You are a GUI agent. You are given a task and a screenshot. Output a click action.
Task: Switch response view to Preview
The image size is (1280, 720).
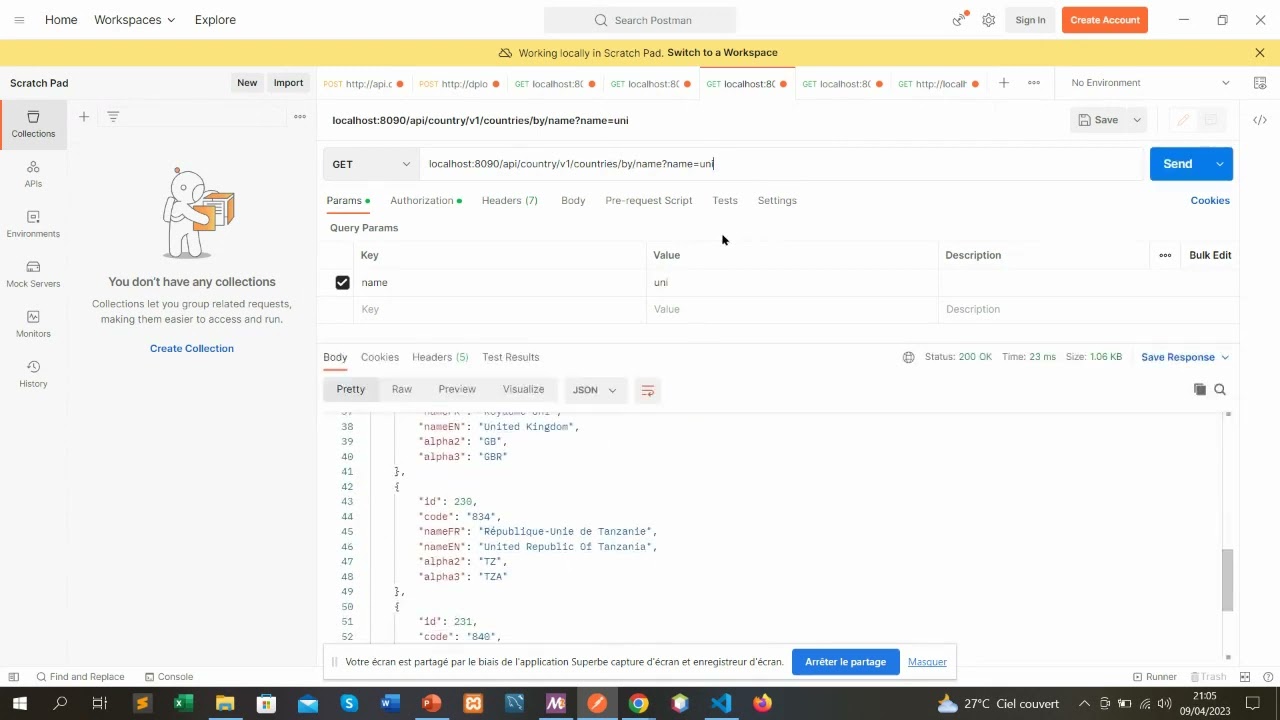pos(457,389)
